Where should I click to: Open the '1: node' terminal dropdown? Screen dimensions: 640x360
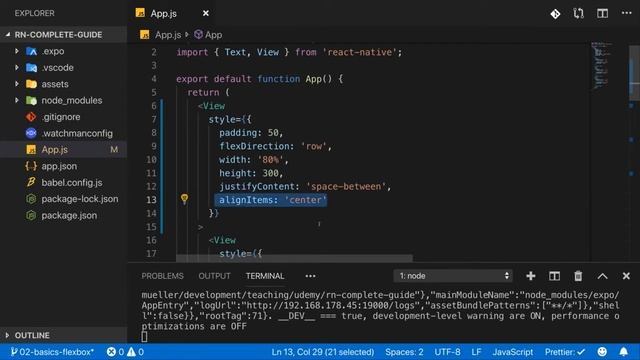(453, 276)
